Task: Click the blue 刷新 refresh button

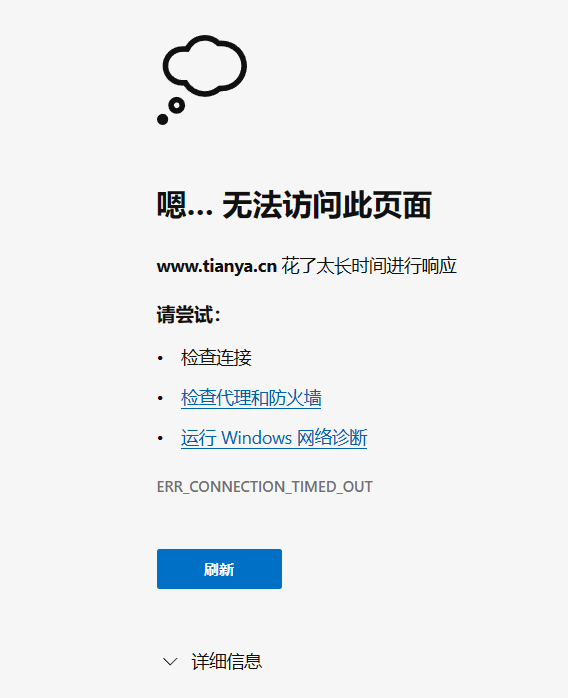Action: pos(219,569)
